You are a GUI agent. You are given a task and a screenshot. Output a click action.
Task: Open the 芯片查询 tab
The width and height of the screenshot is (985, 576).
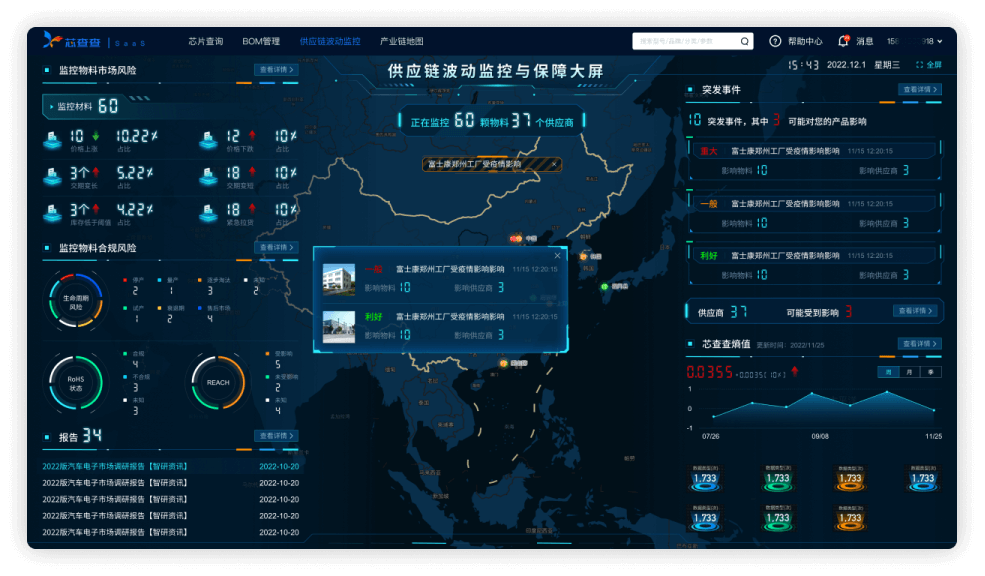[x=206, y=42]
